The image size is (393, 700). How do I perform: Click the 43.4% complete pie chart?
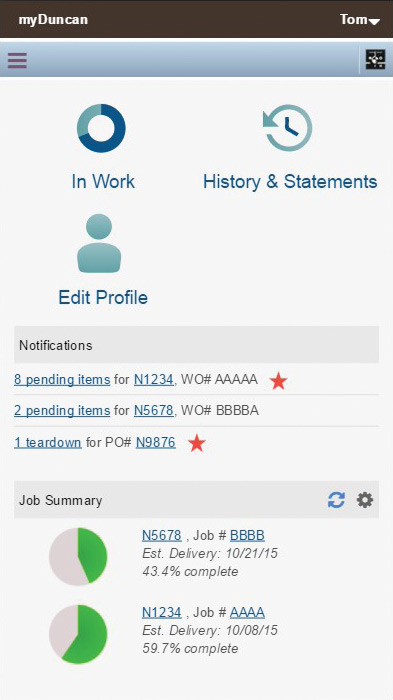click(78, 556)
